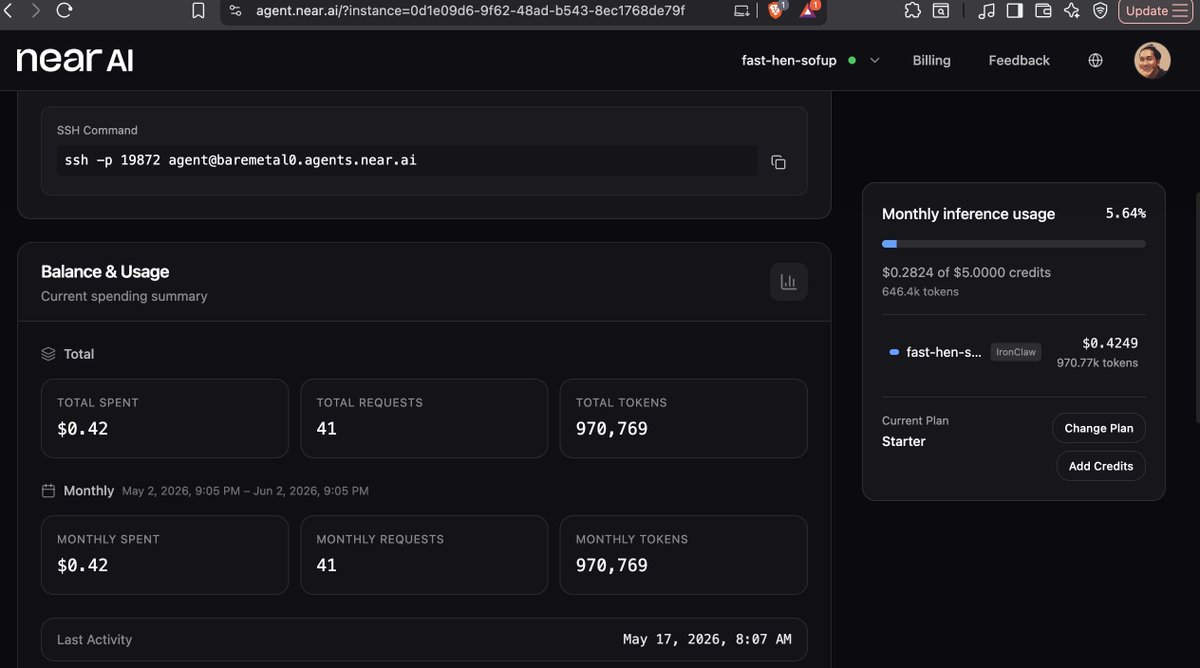
Task: Click the browser Update button
Action: click(x=1146, y=11)
